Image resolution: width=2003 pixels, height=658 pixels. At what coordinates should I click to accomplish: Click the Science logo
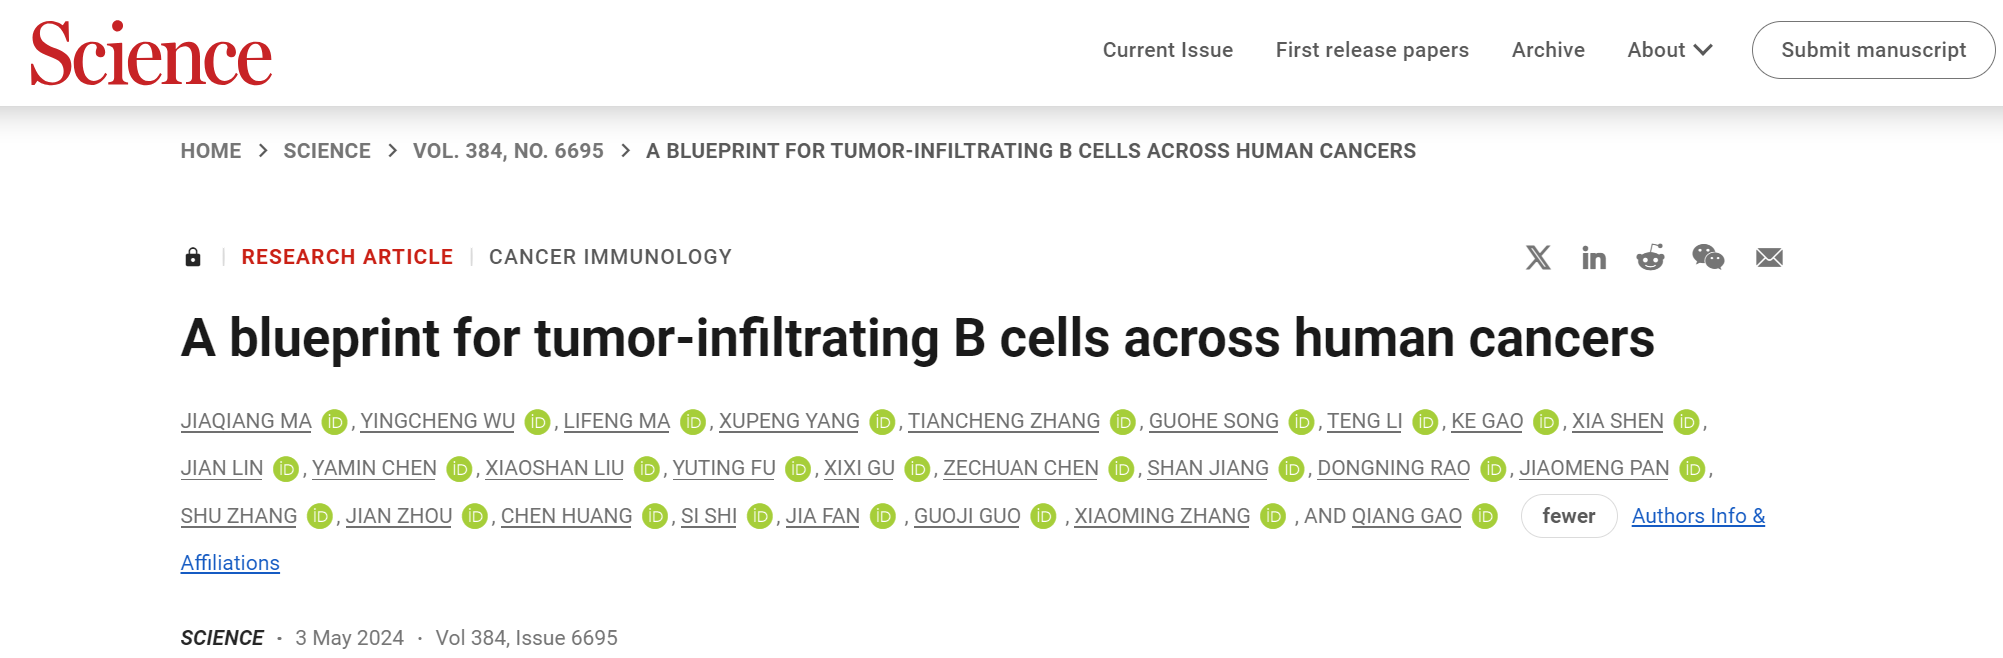(x=151, y=53)
